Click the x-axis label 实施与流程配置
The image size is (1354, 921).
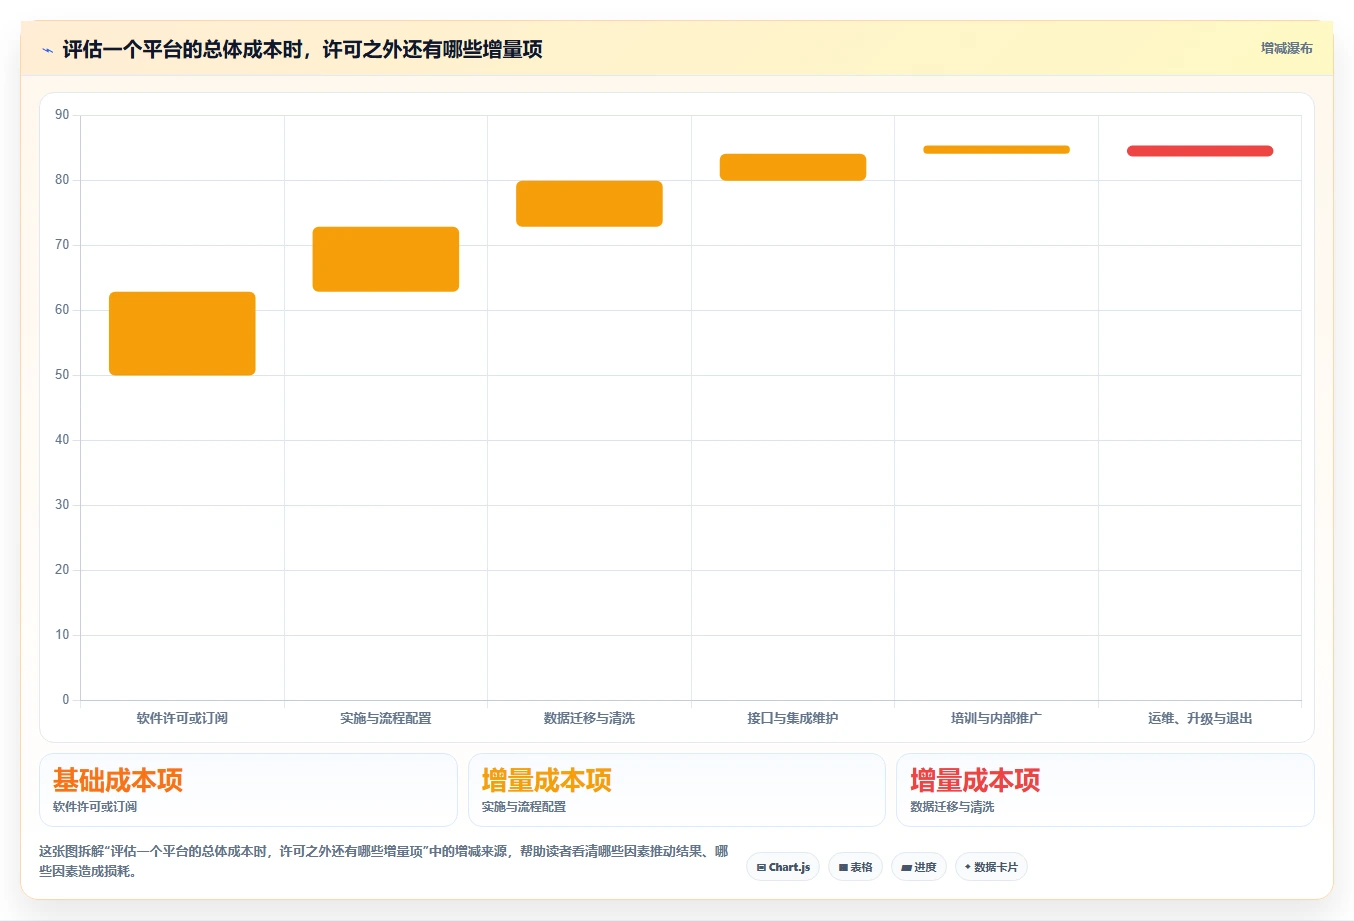pos(386,718)
